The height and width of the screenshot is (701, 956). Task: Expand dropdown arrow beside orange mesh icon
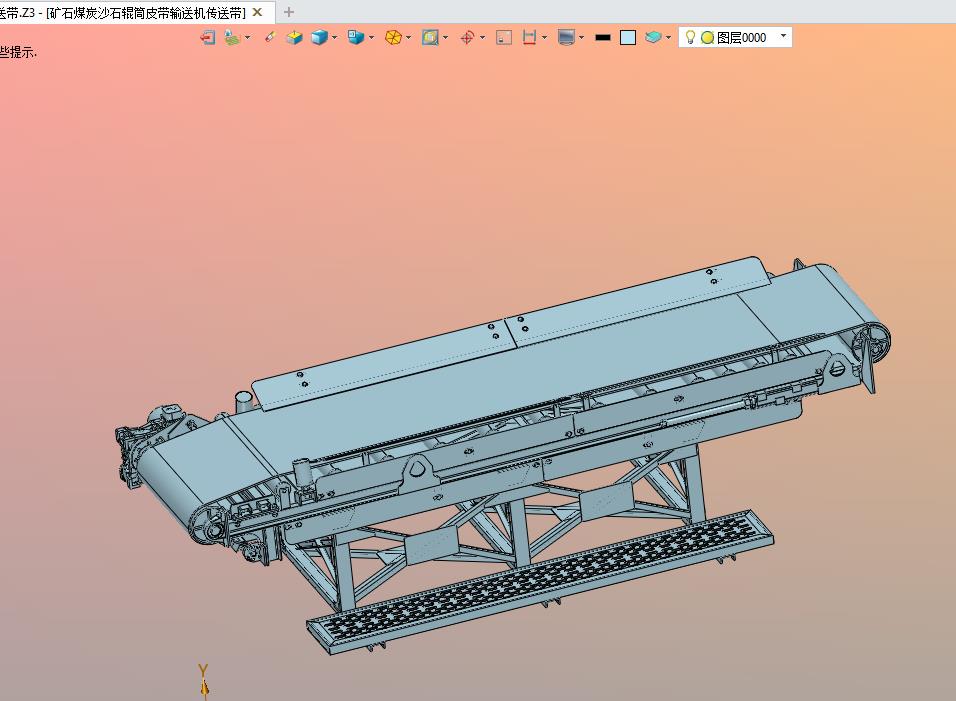409,38
